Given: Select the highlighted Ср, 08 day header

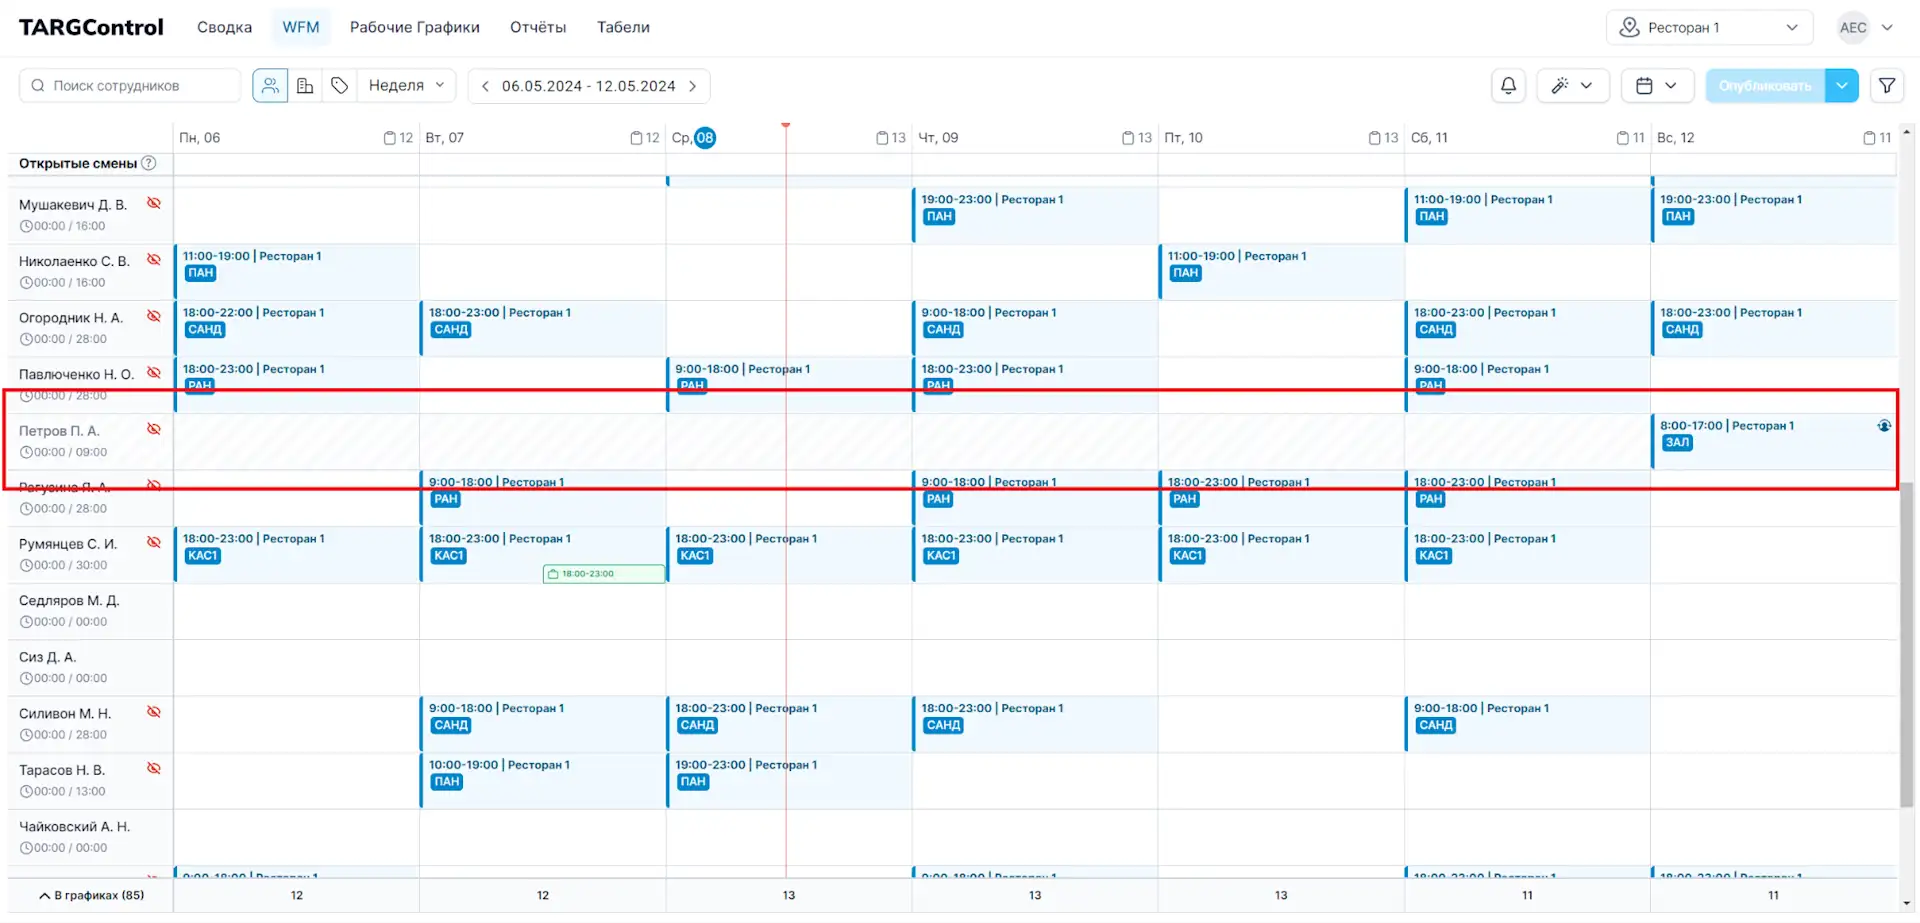Looking at the screenshot, I should 693,138.
